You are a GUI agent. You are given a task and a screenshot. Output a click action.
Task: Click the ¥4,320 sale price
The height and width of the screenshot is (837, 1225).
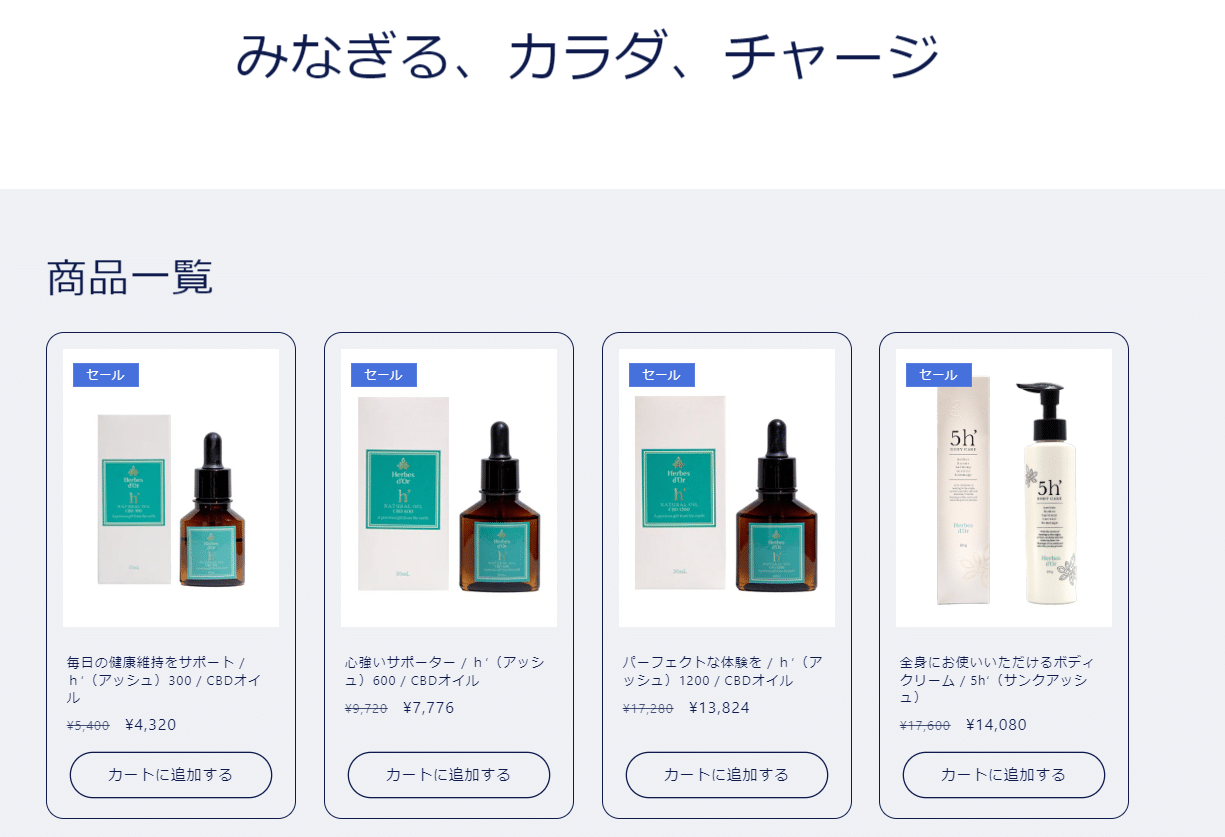(x=151, y=725)
